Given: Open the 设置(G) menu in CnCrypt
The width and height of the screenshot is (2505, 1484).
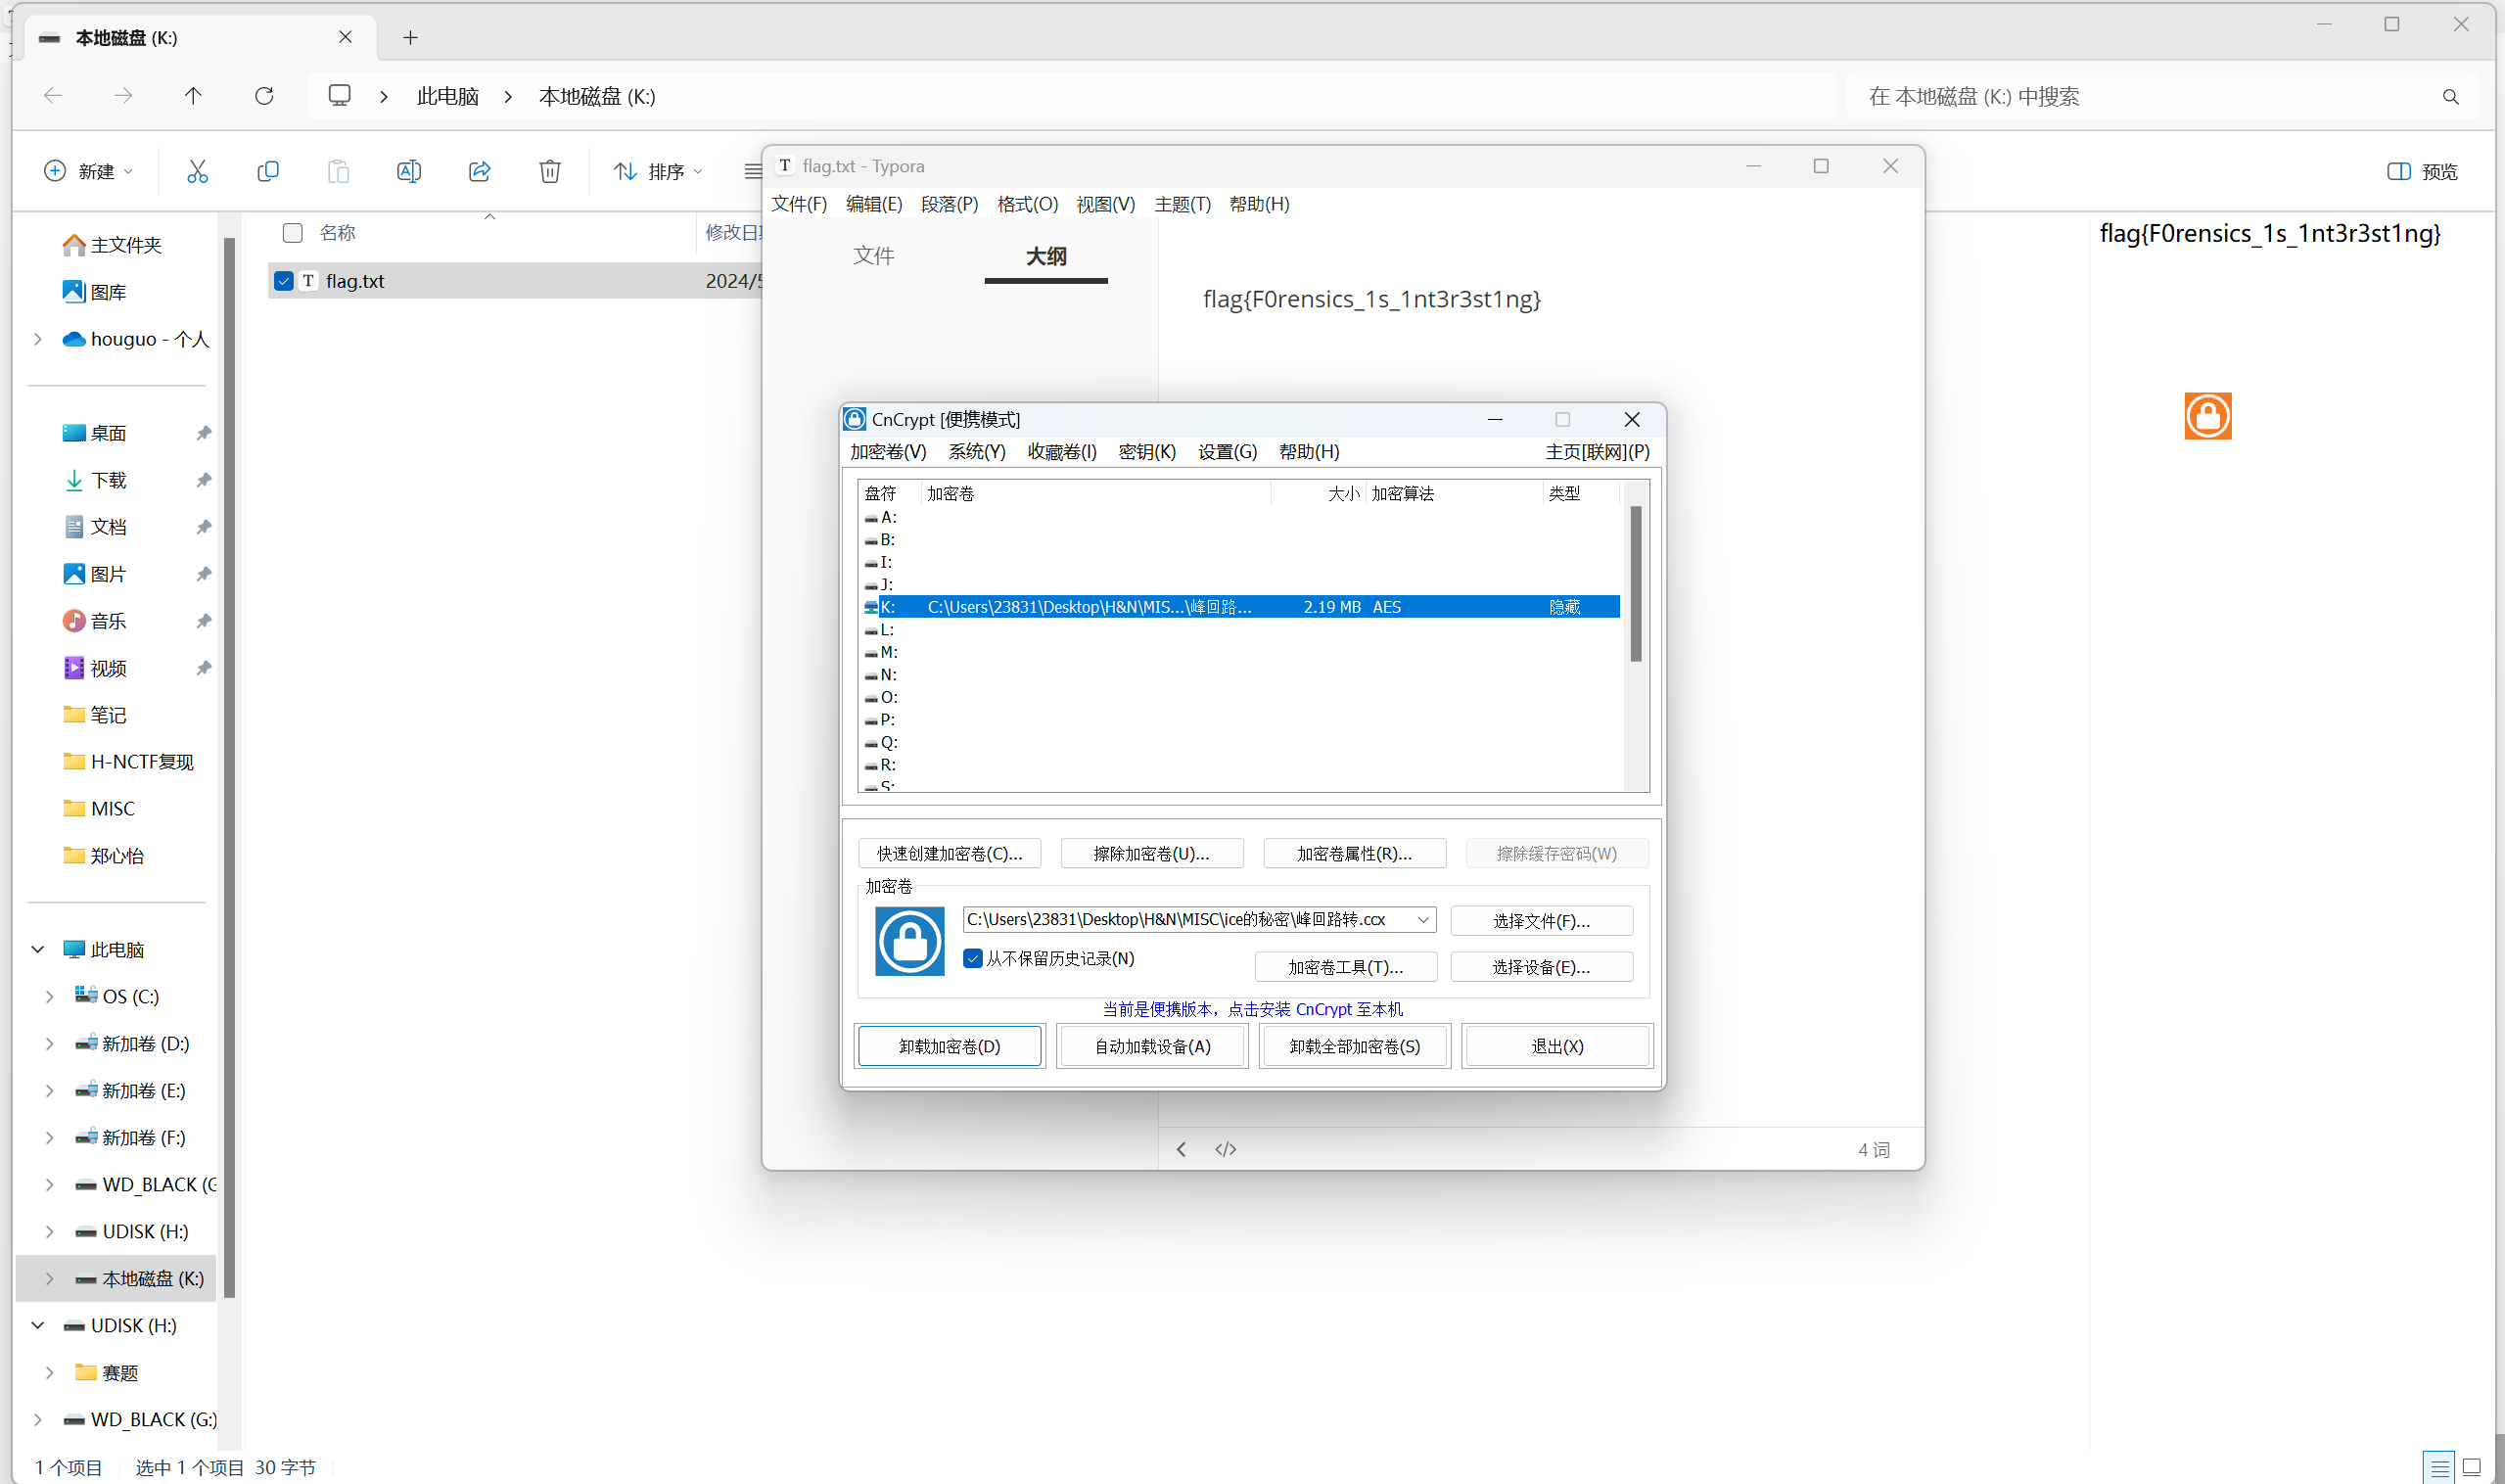Looking at the screenshot, I should (1227, 451).
